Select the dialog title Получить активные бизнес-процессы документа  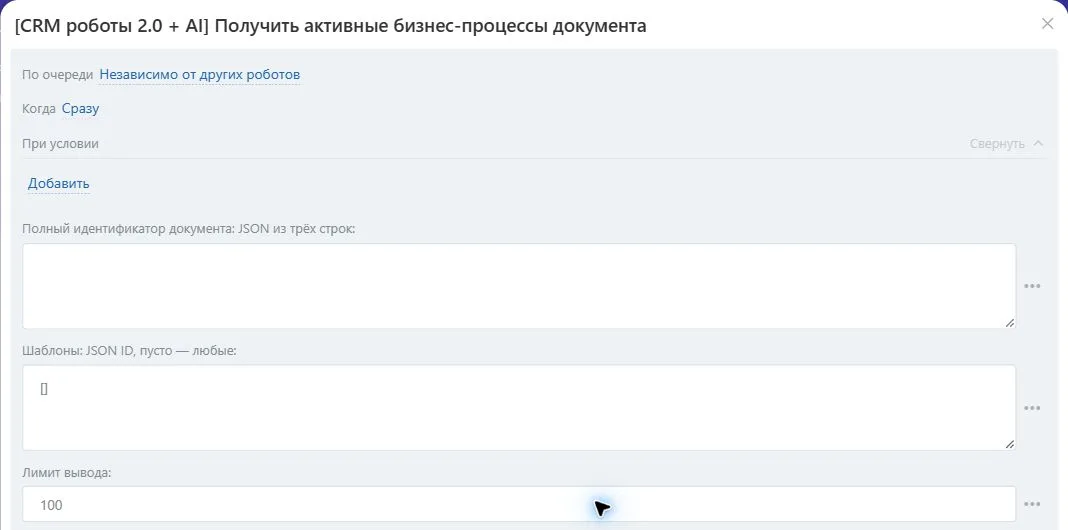point(430,27)
